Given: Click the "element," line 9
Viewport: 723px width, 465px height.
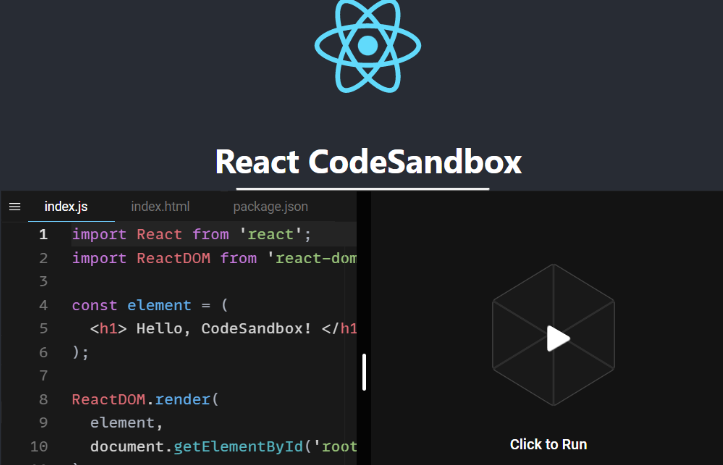Looking at the screenshot, I should coord(127,423).
